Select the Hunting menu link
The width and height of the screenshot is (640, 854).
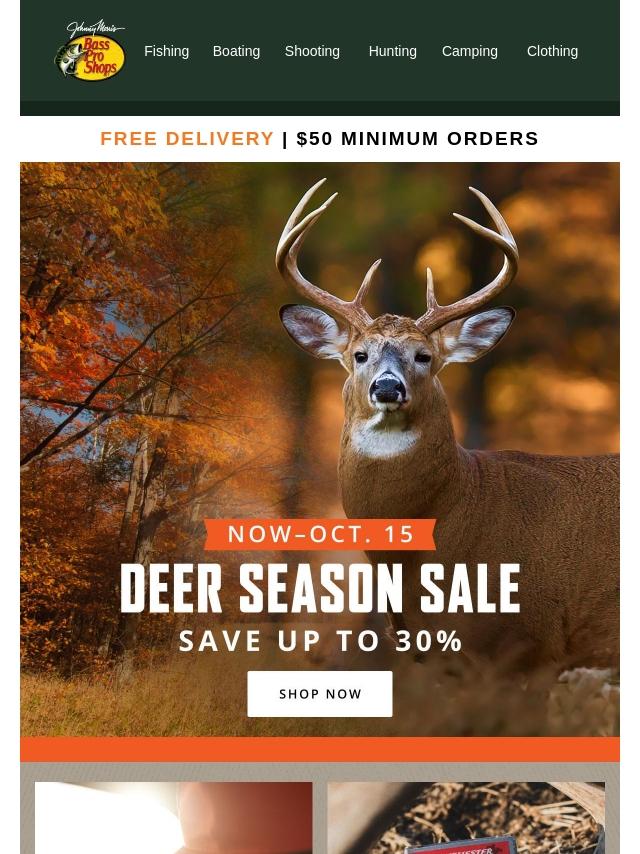click(393, 51)
